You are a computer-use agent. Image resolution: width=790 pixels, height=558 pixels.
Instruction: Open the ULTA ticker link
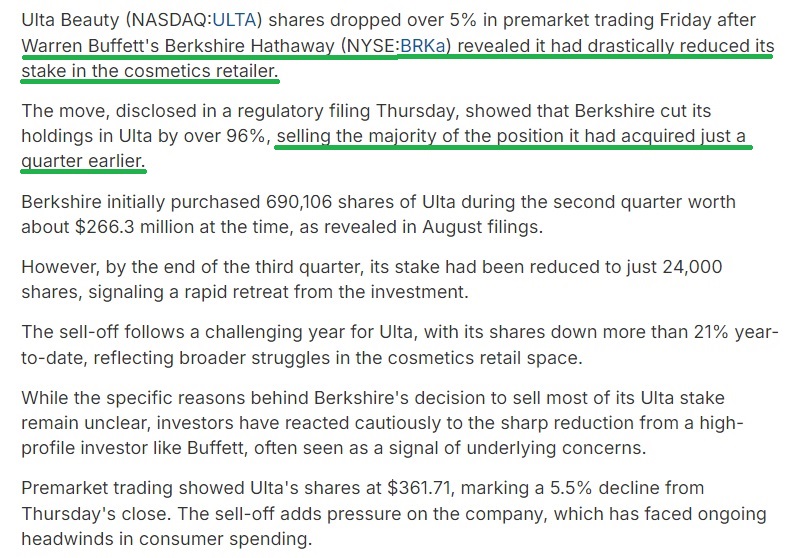[x=234, y=20]
